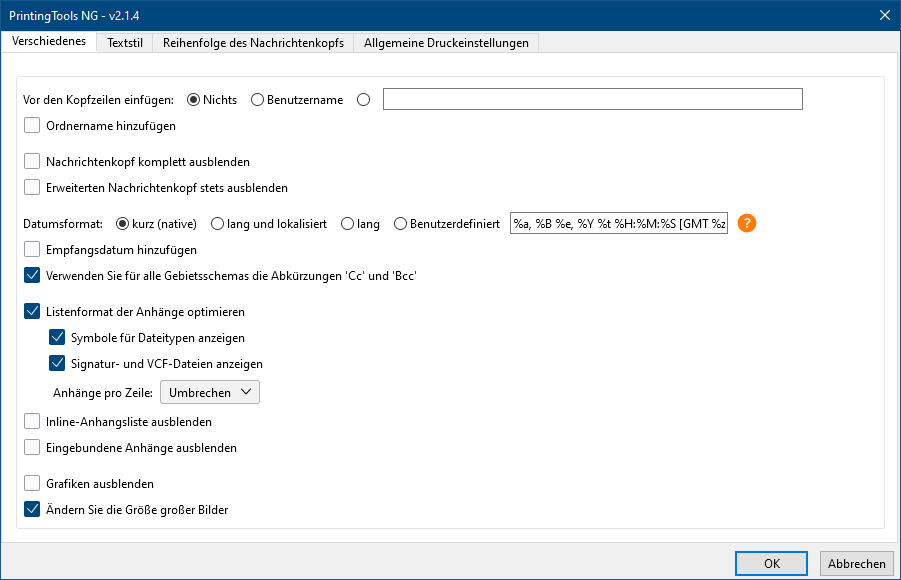This screenshot has height=580, width=901.
Task: Confirm settings with the OK button
Action: click(771, 563)
